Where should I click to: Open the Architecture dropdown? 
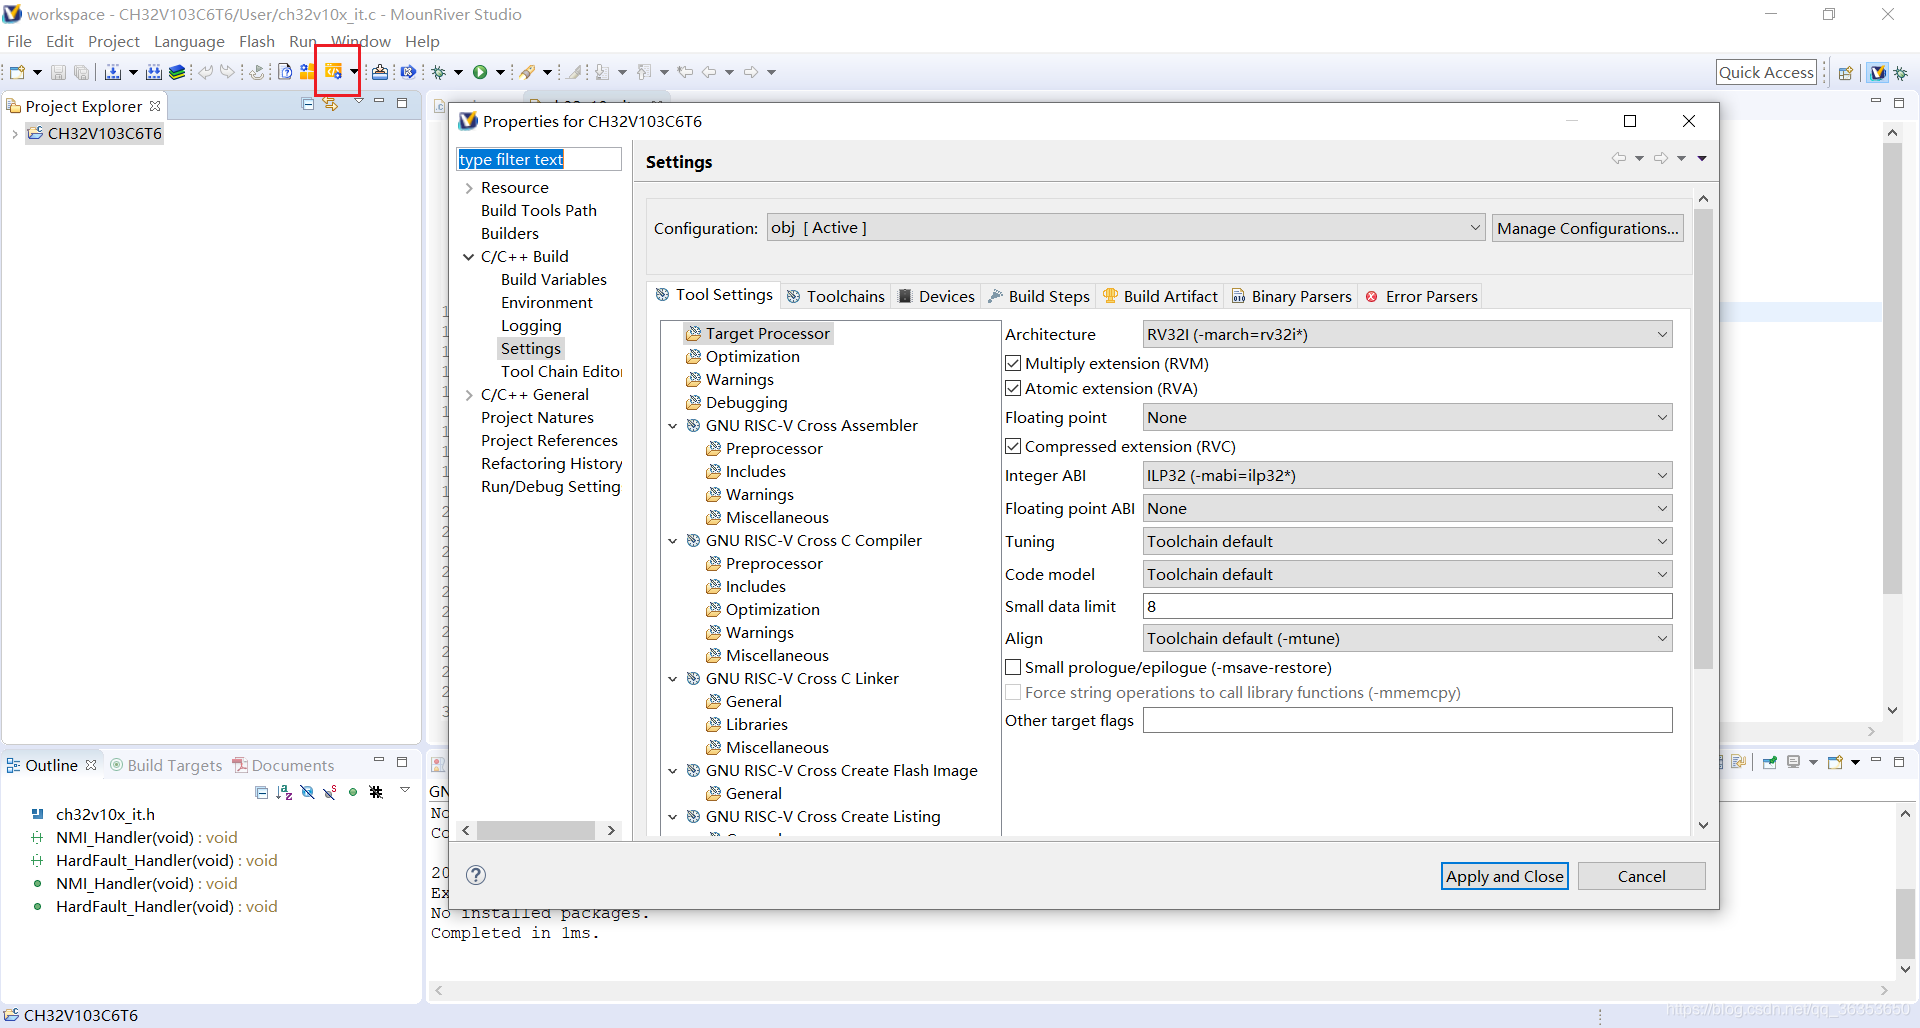(1407, 334)
